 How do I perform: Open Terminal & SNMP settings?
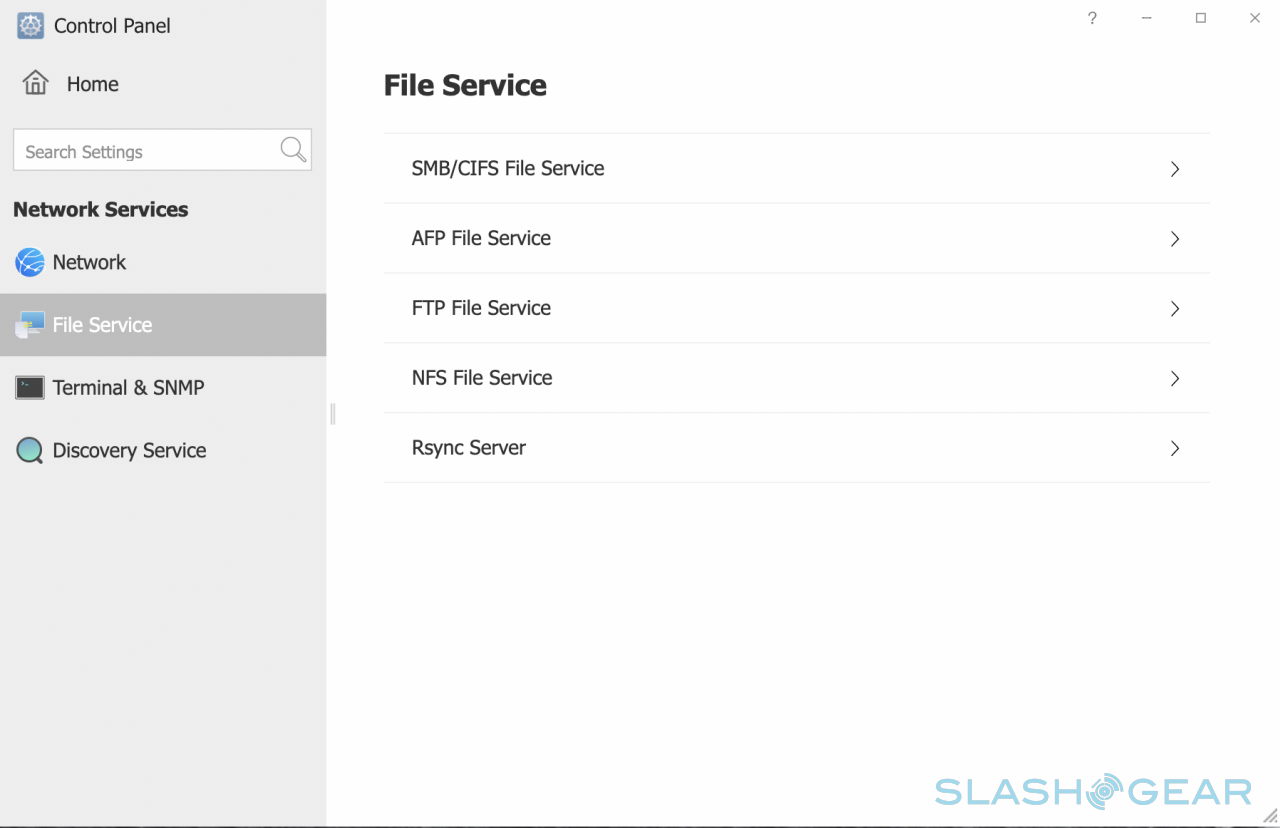click(128, 387)
